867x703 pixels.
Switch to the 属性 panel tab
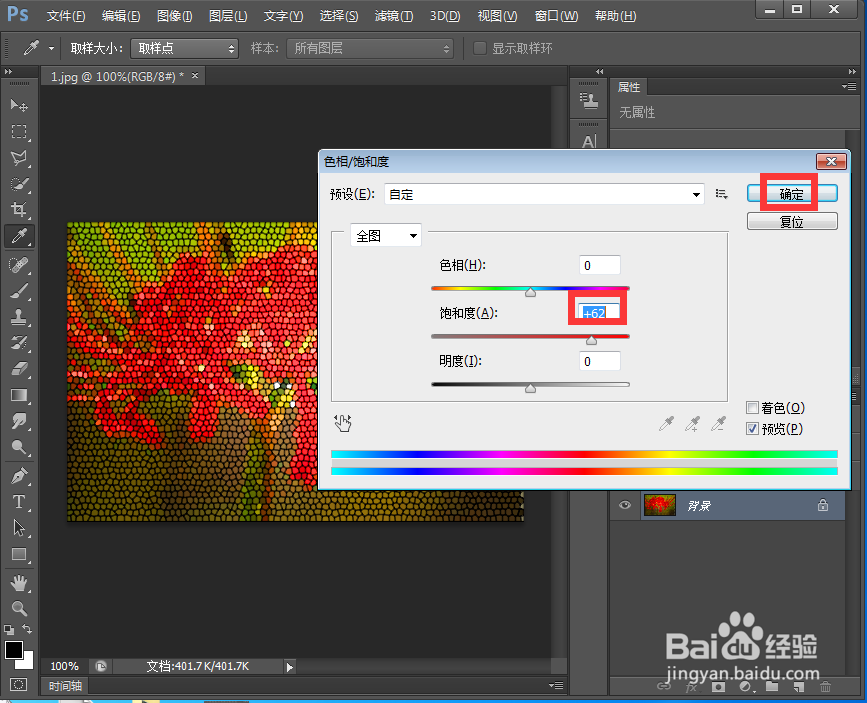[629, 87]
